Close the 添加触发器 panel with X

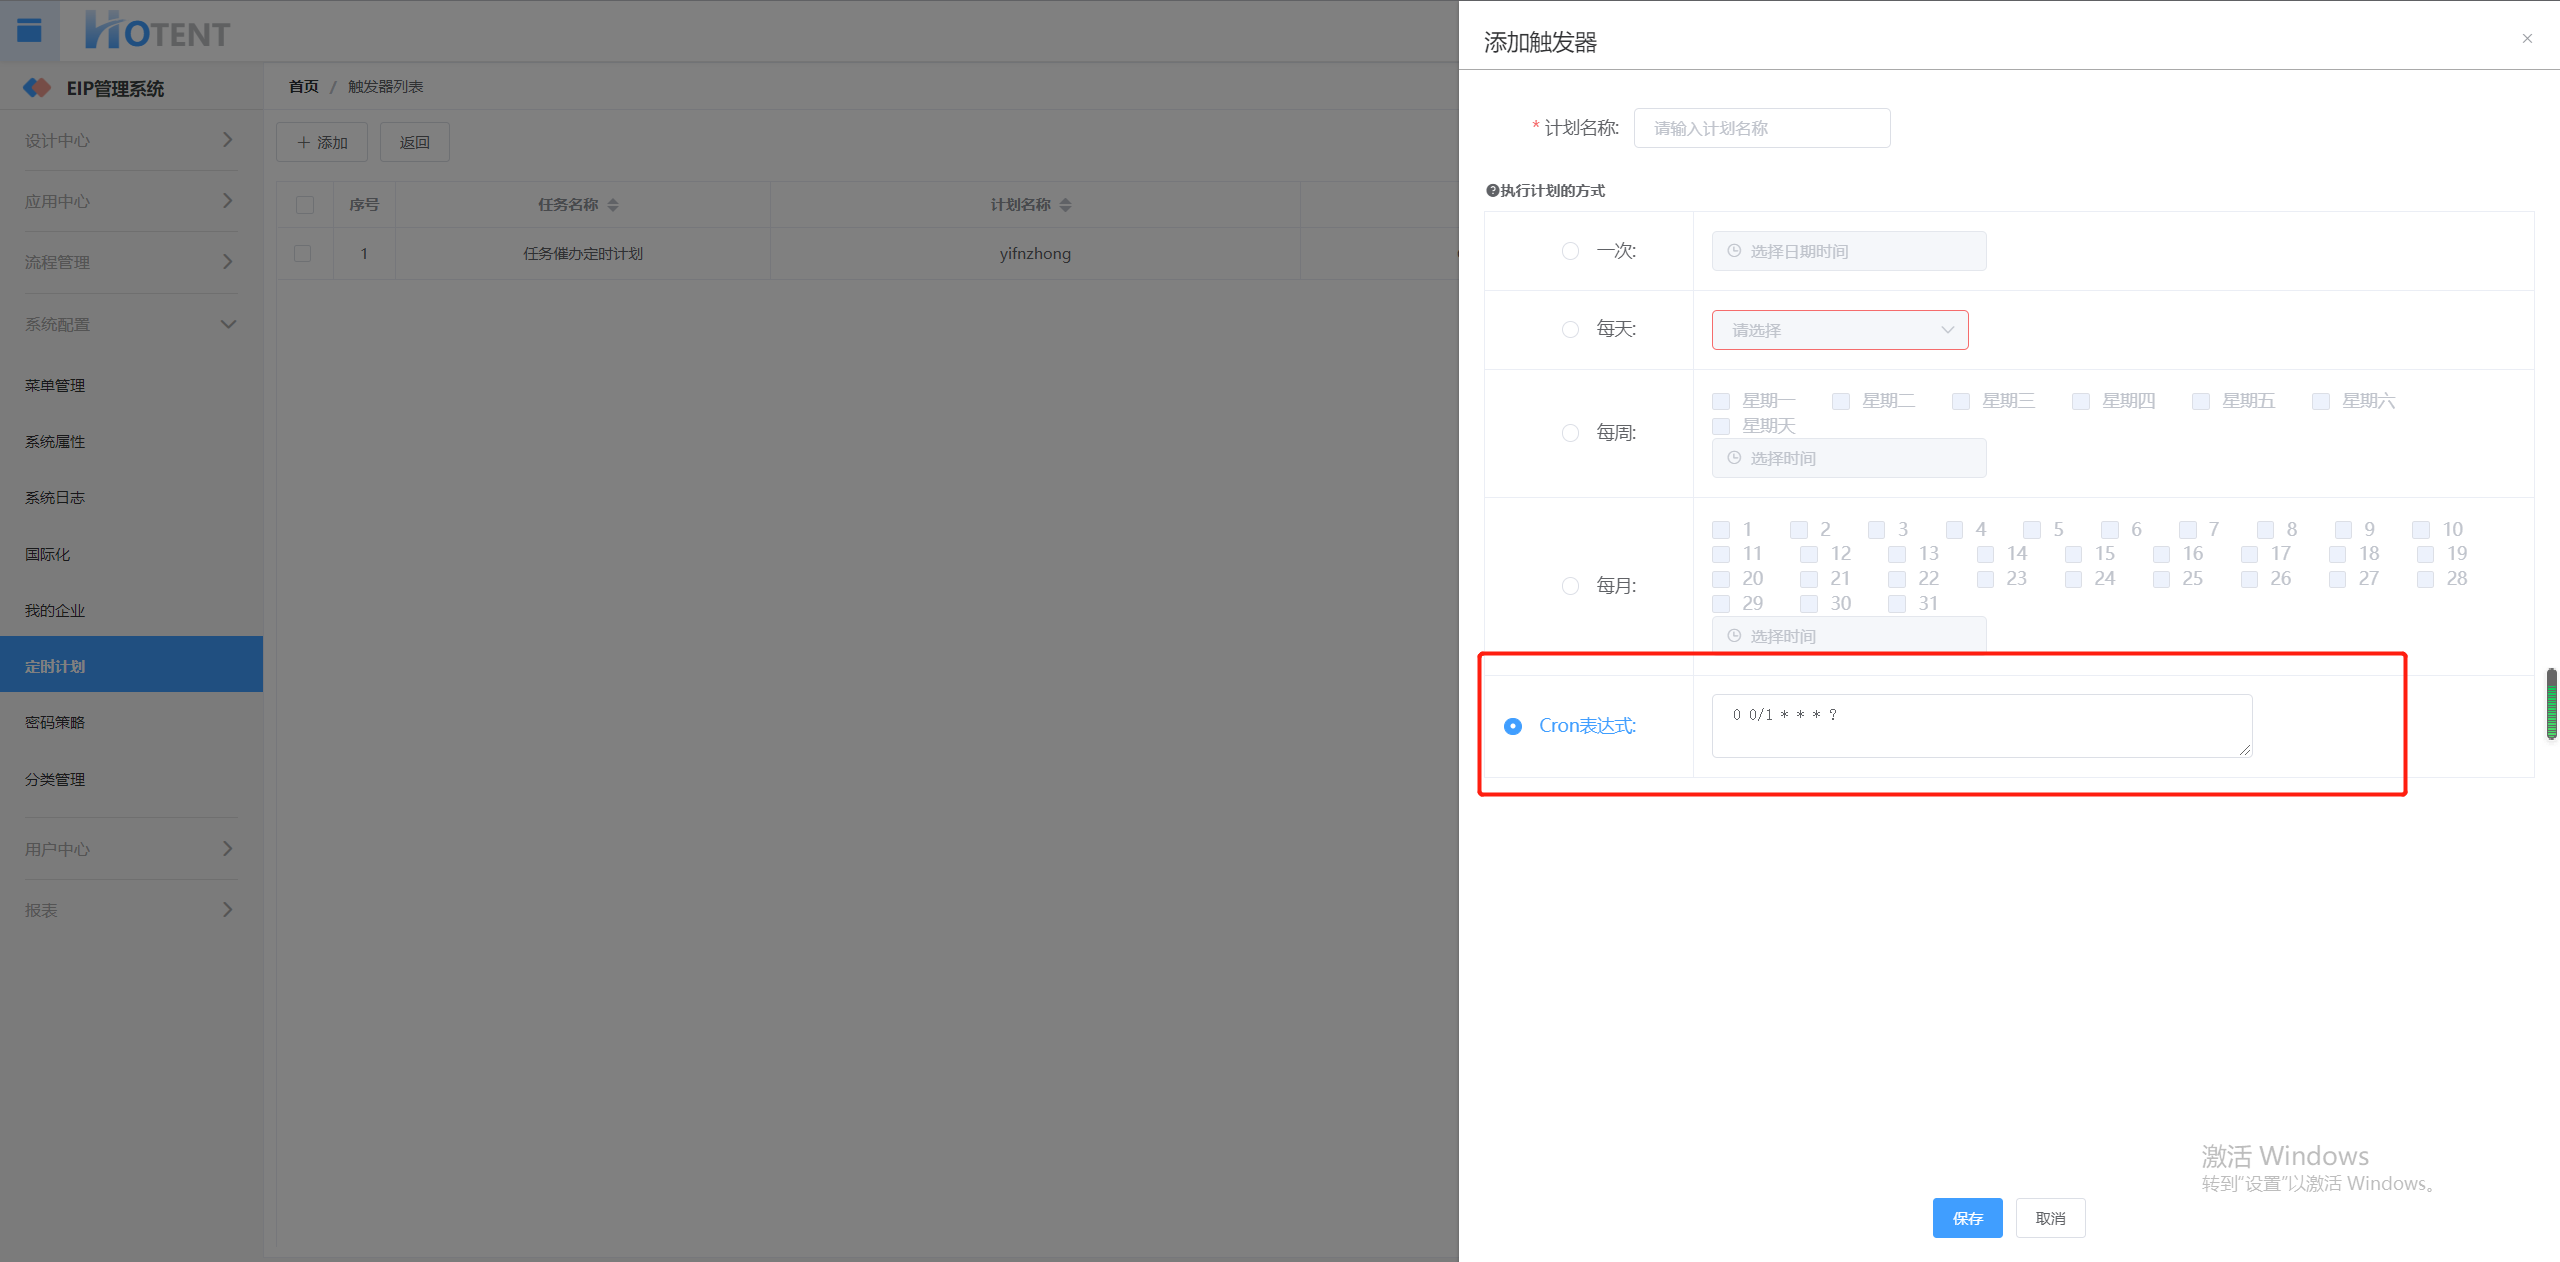click(x=2527, y=38)
